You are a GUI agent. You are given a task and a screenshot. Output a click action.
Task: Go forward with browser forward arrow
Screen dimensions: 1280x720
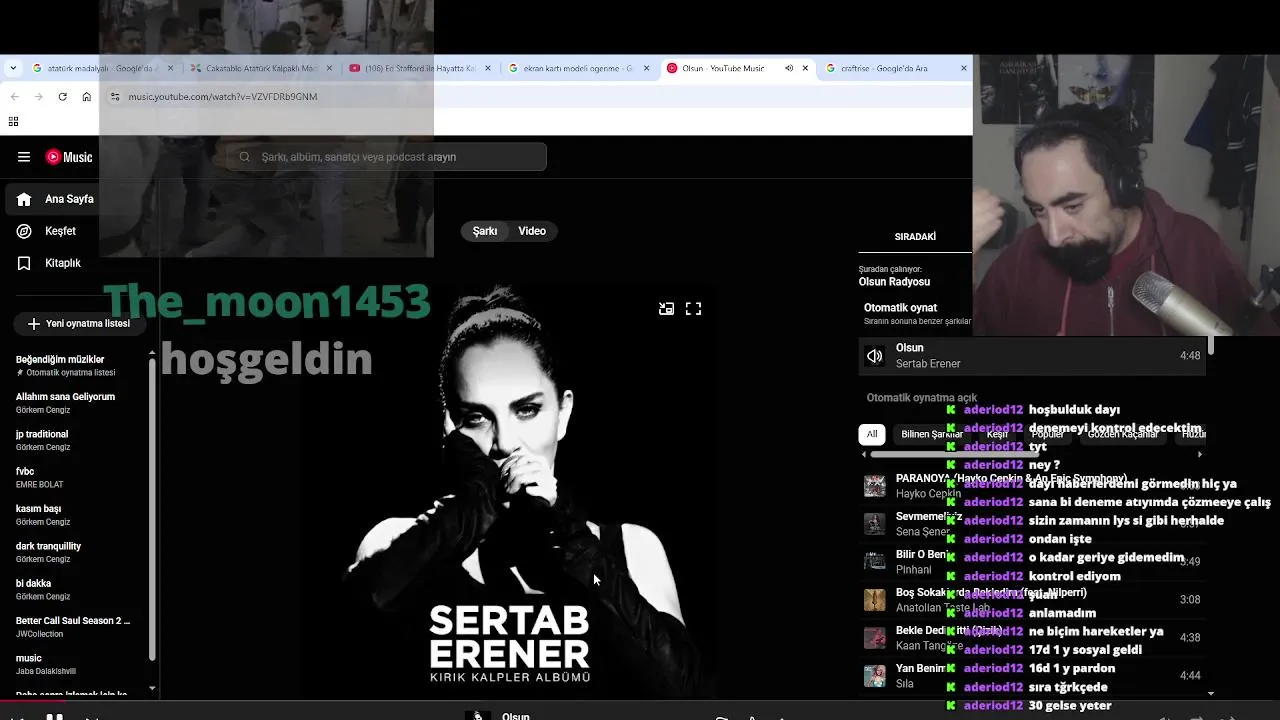point(38,97)
